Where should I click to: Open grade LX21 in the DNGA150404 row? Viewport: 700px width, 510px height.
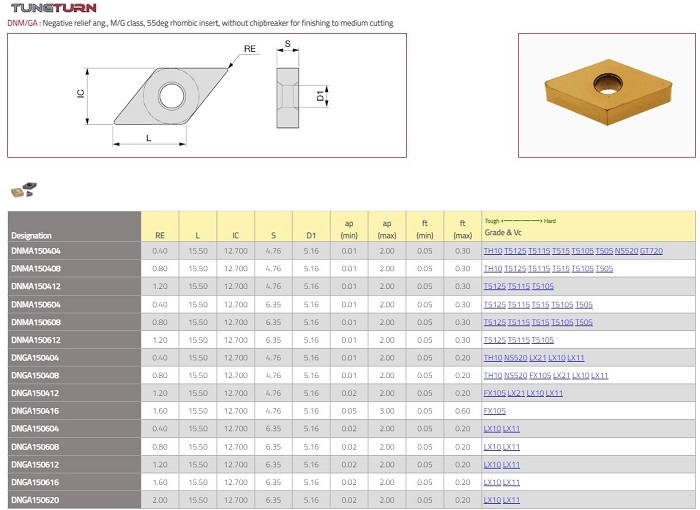click(538, 358)
